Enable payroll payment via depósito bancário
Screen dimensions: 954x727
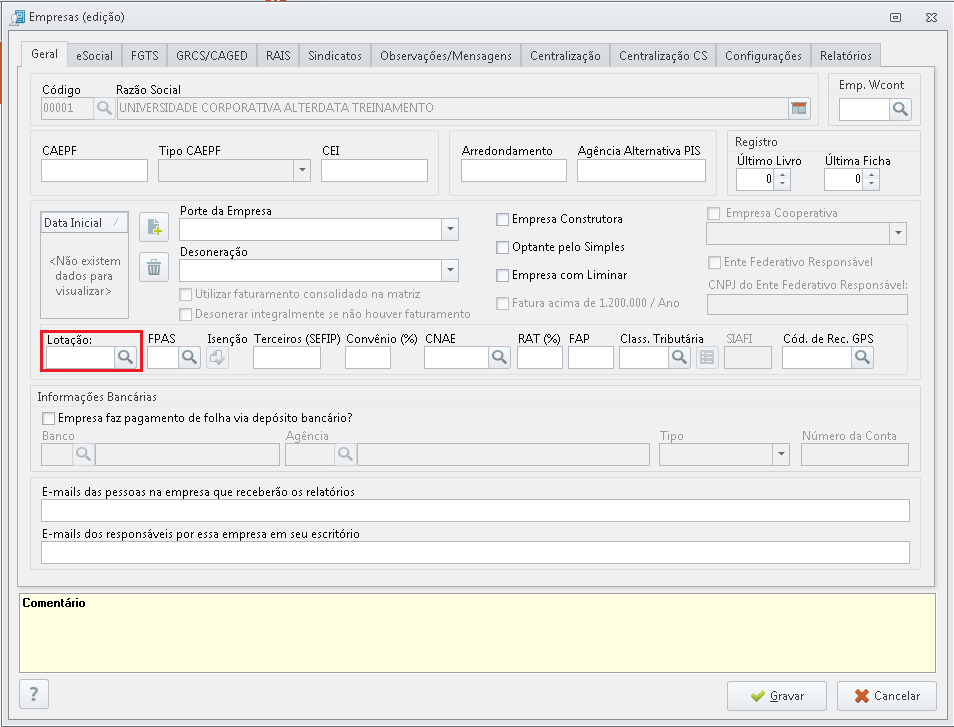click(x=48, y=419)
